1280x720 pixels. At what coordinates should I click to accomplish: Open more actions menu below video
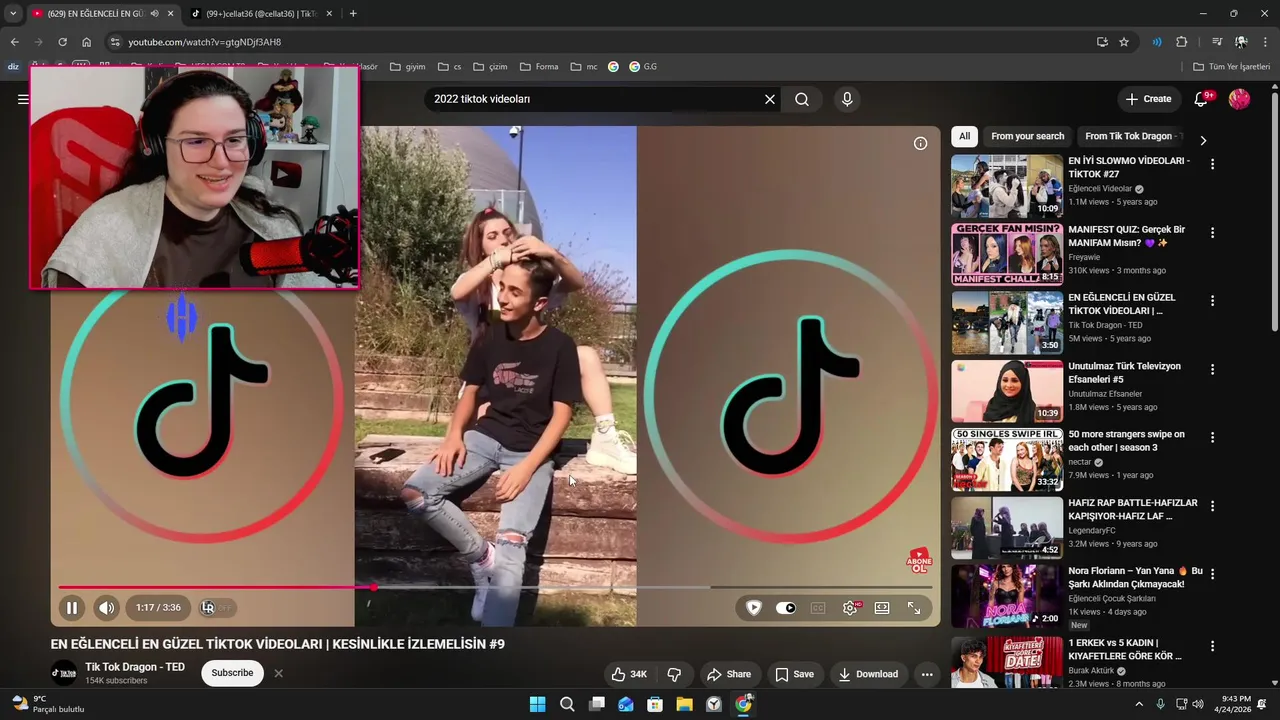coord(927,674)
